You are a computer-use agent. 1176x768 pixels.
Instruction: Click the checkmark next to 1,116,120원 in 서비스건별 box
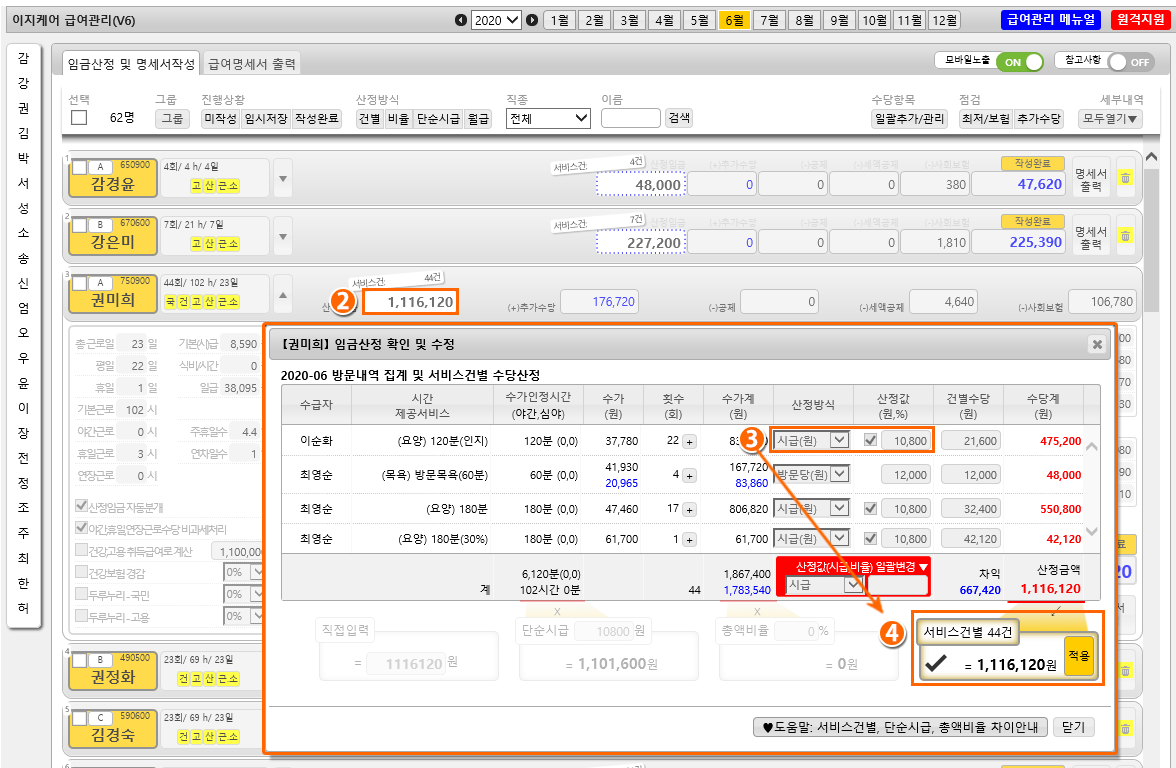coord(937,663)
